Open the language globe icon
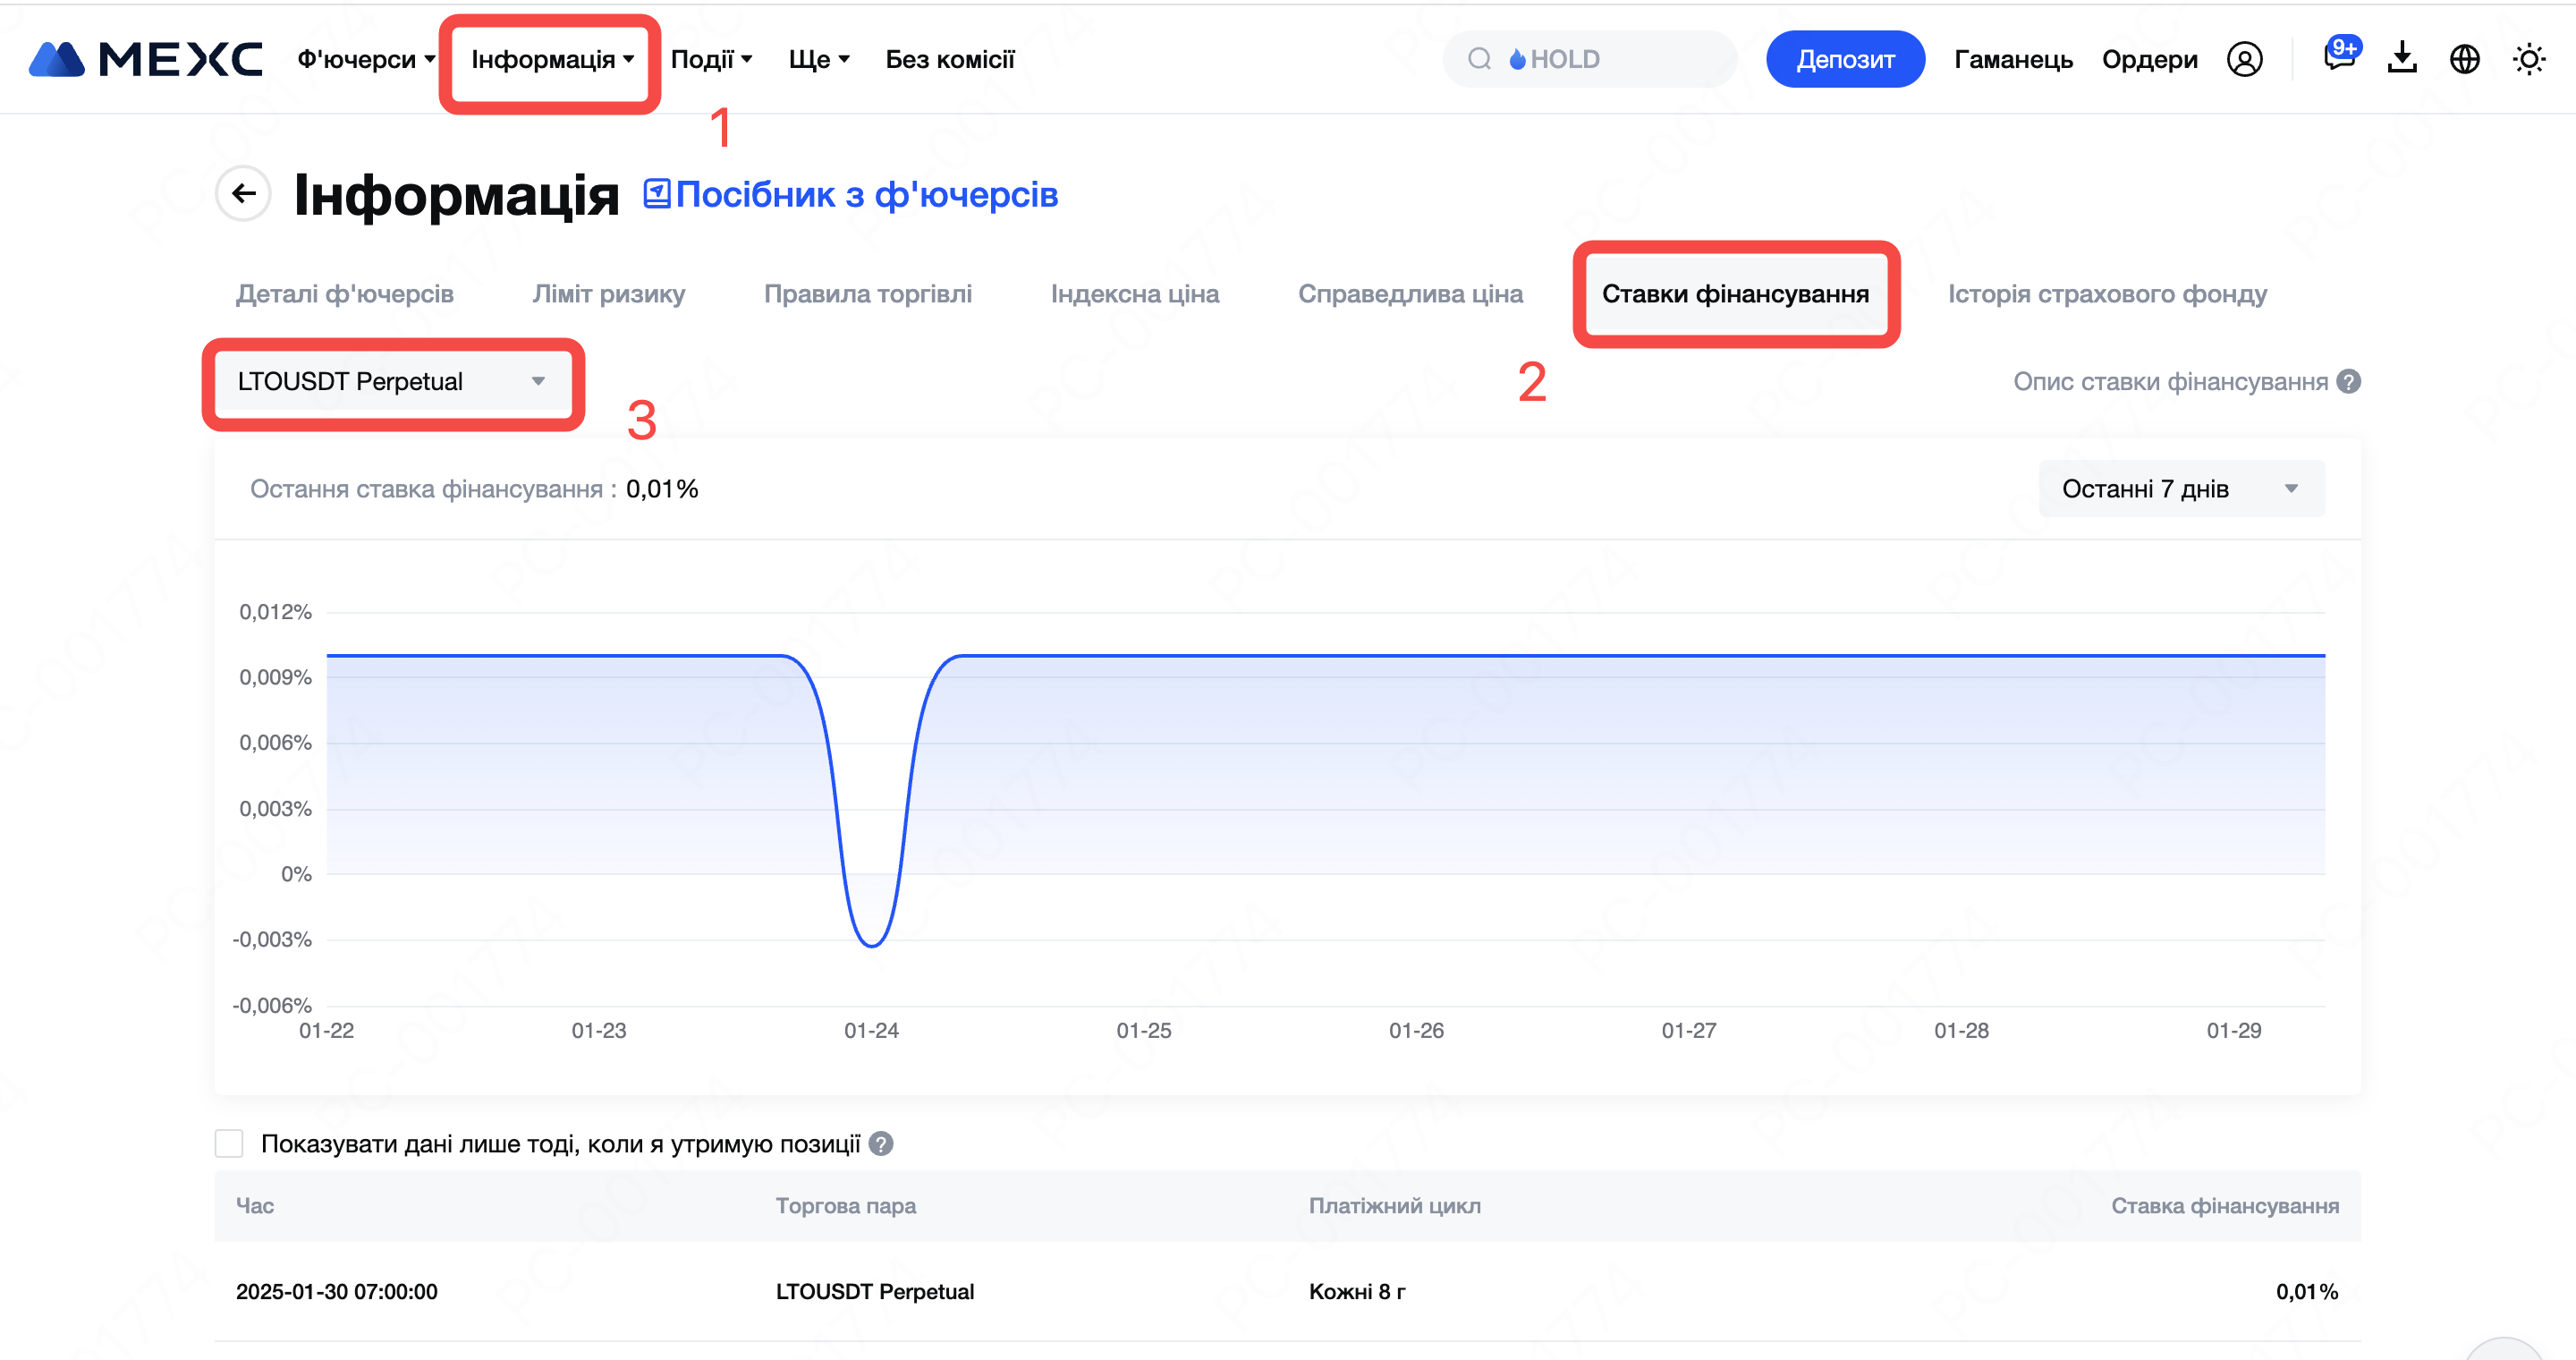This screenshot has width=2576, height=1360. (x=2464, y=59)
